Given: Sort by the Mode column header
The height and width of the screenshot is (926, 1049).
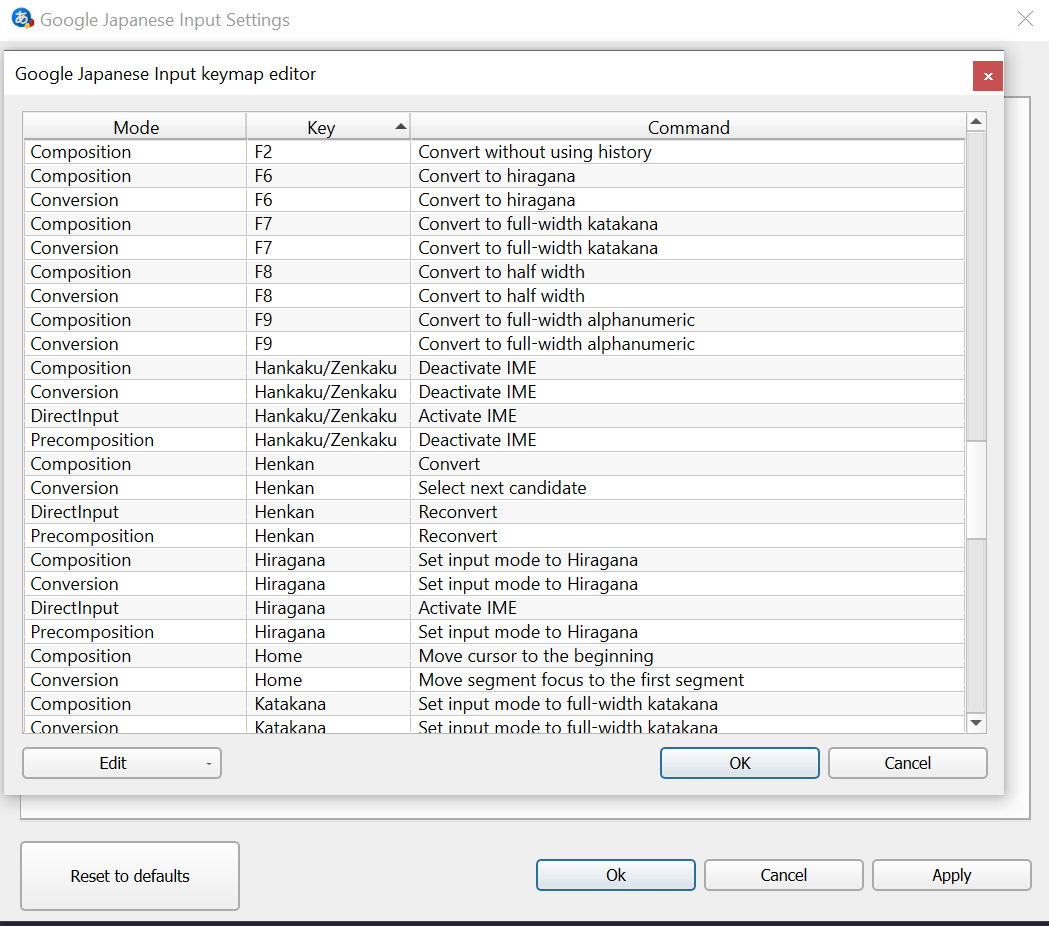Looking at the screenshot, I should [135, 127].
